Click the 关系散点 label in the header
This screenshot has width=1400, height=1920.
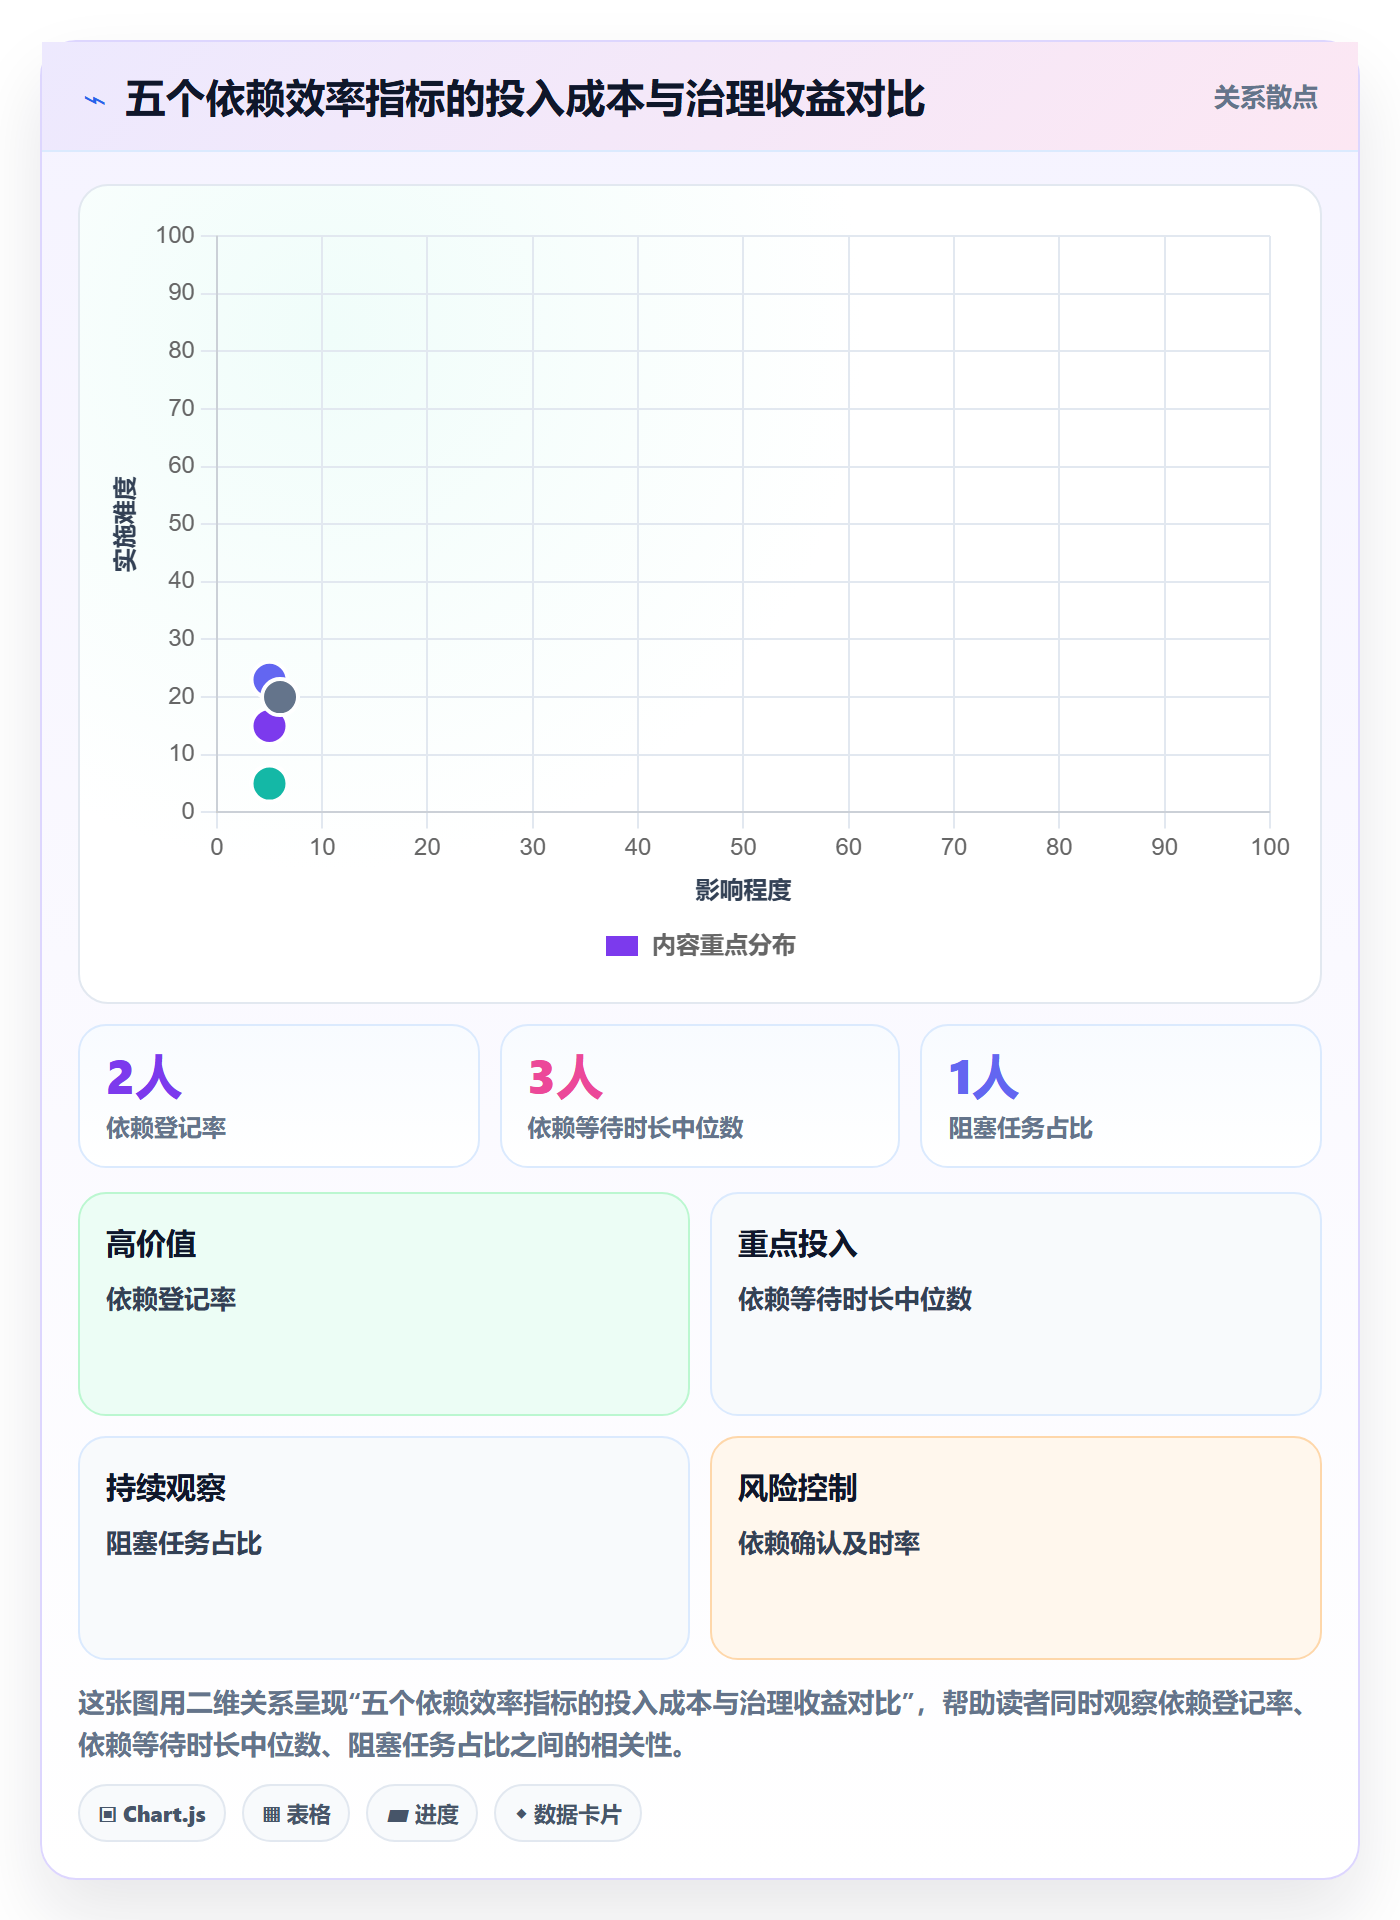[1266, 98]
